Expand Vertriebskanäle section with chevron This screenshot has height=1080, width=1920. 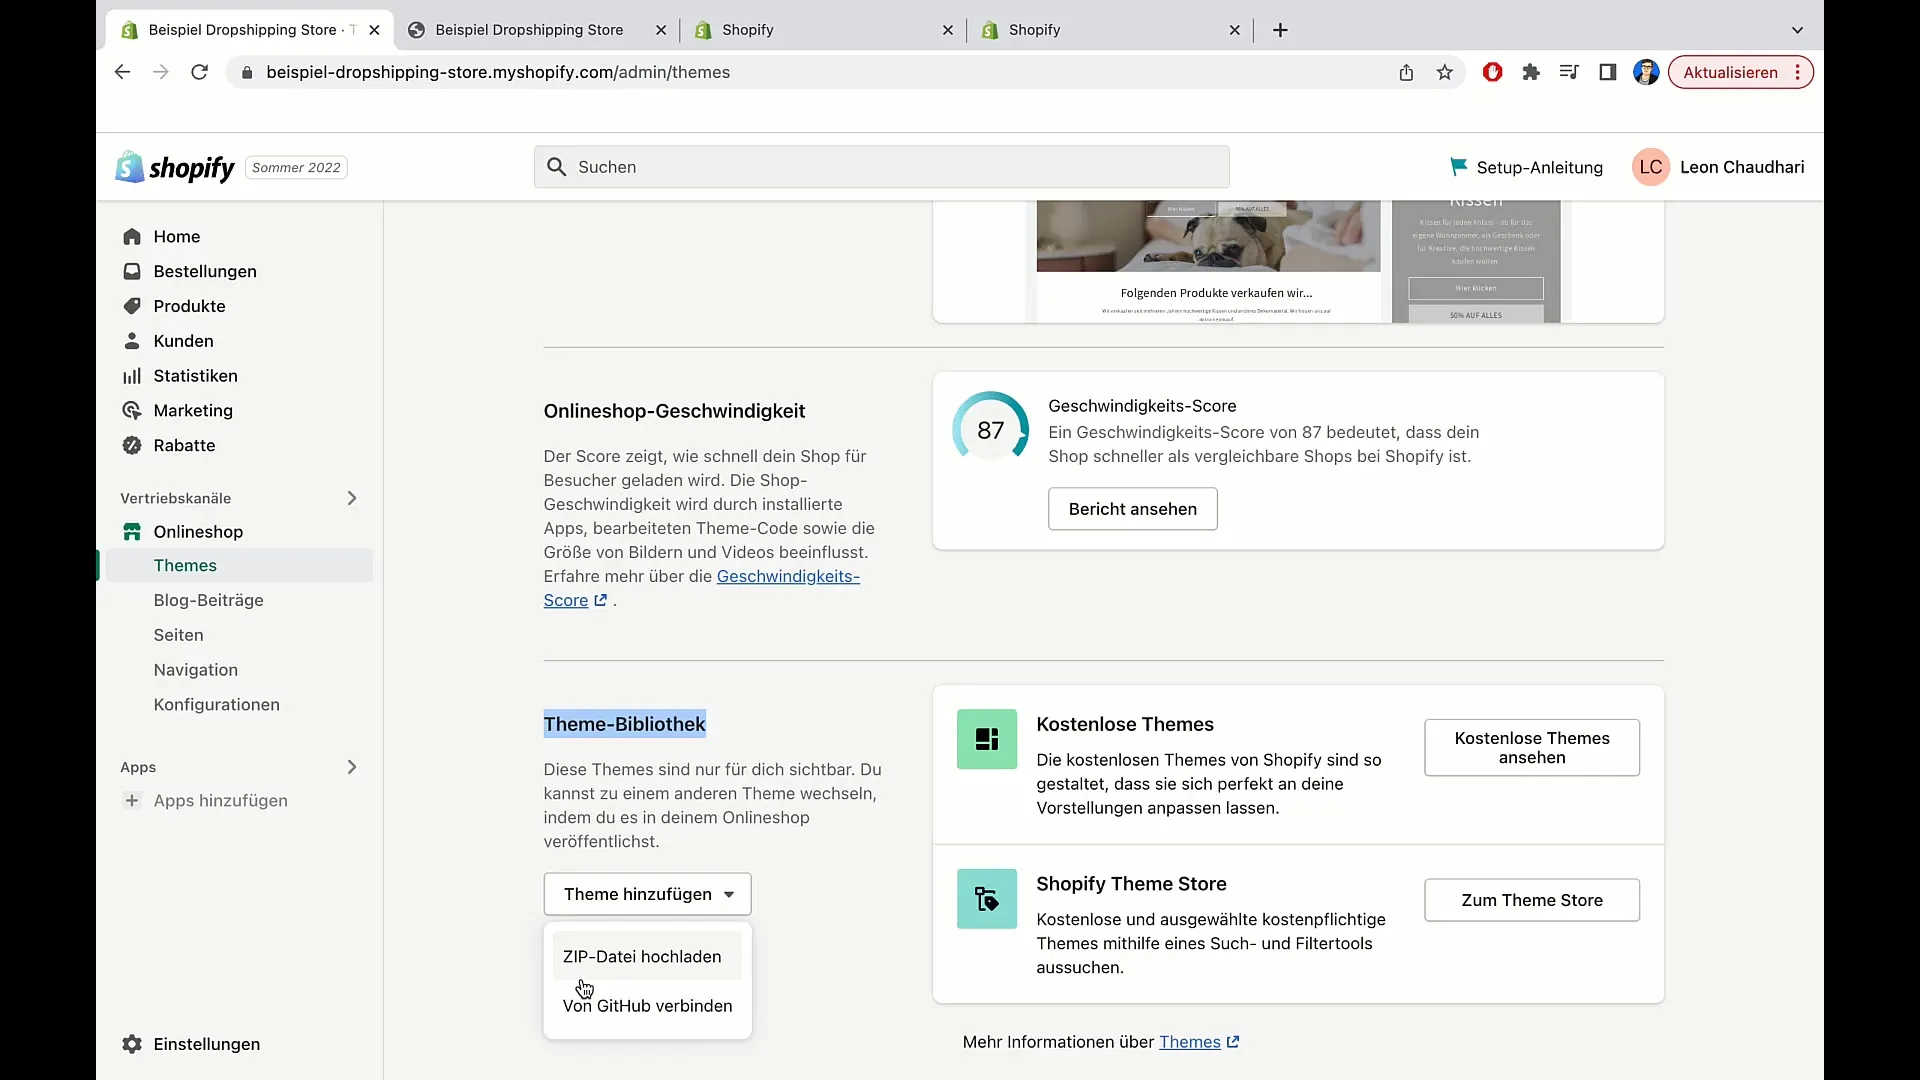click(351, 498)
